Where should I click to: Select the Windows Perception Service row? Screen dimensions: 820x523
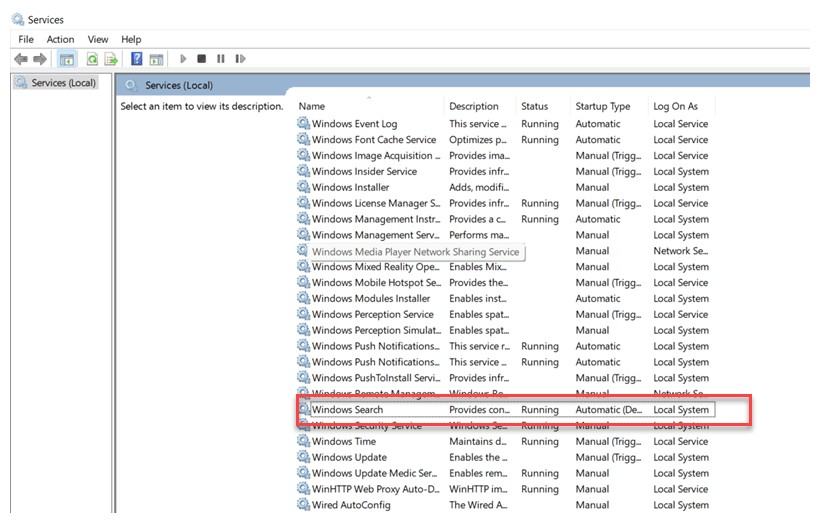pyautogui.click(x=505, y=314)
